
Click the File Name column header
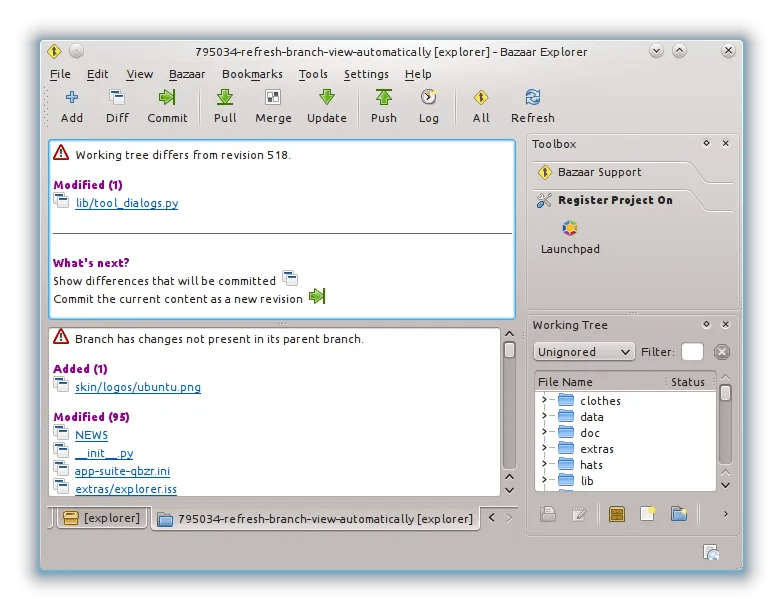[x=601, y=382]
